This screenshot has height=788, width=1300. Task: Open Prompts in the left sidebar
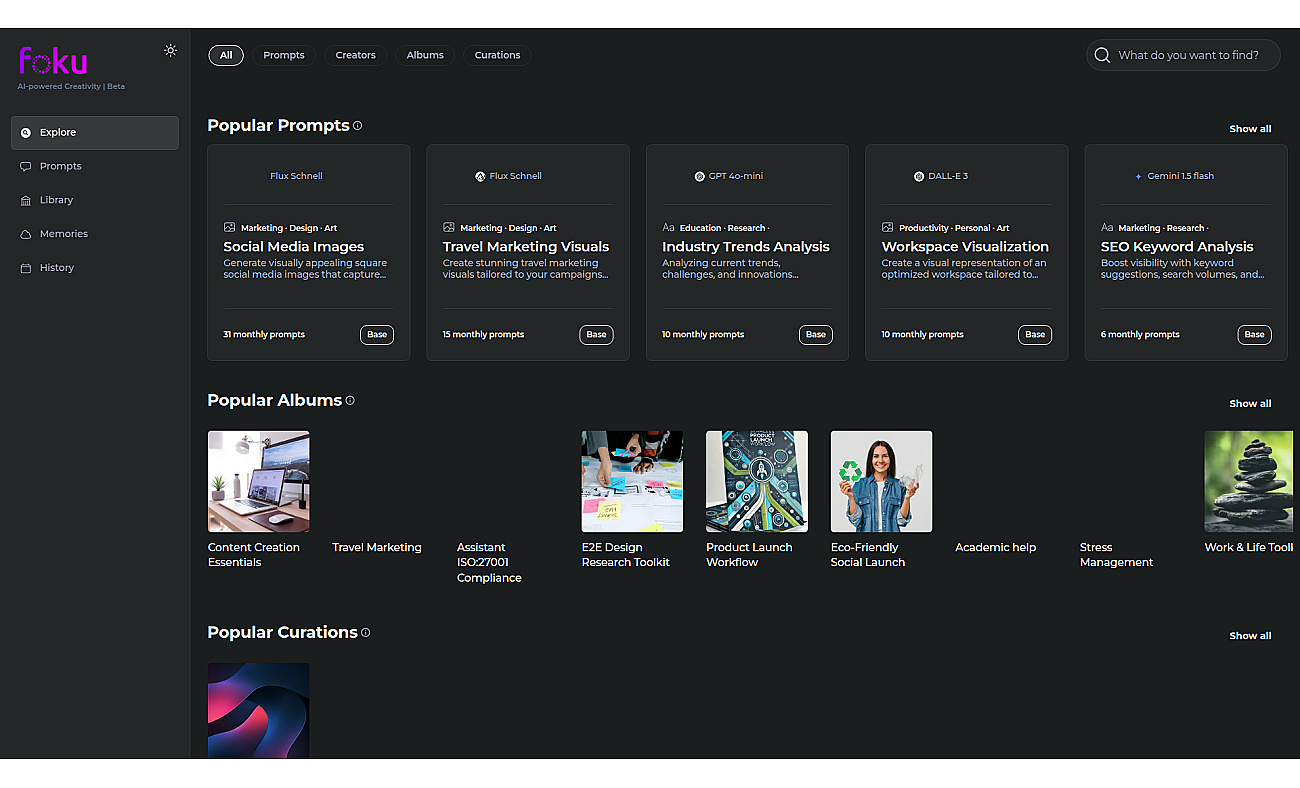tap(95, 167)
